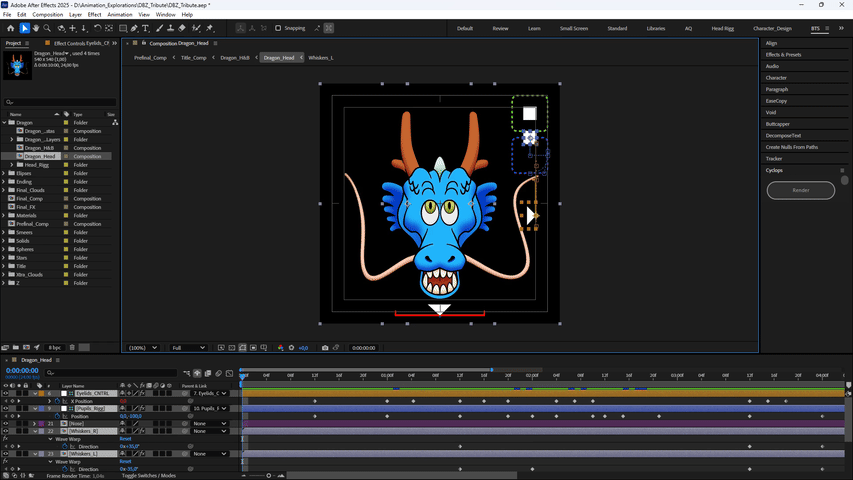Hide the Nose layer with eye icon
The image size is (853, 480).
tap(5, 423)
